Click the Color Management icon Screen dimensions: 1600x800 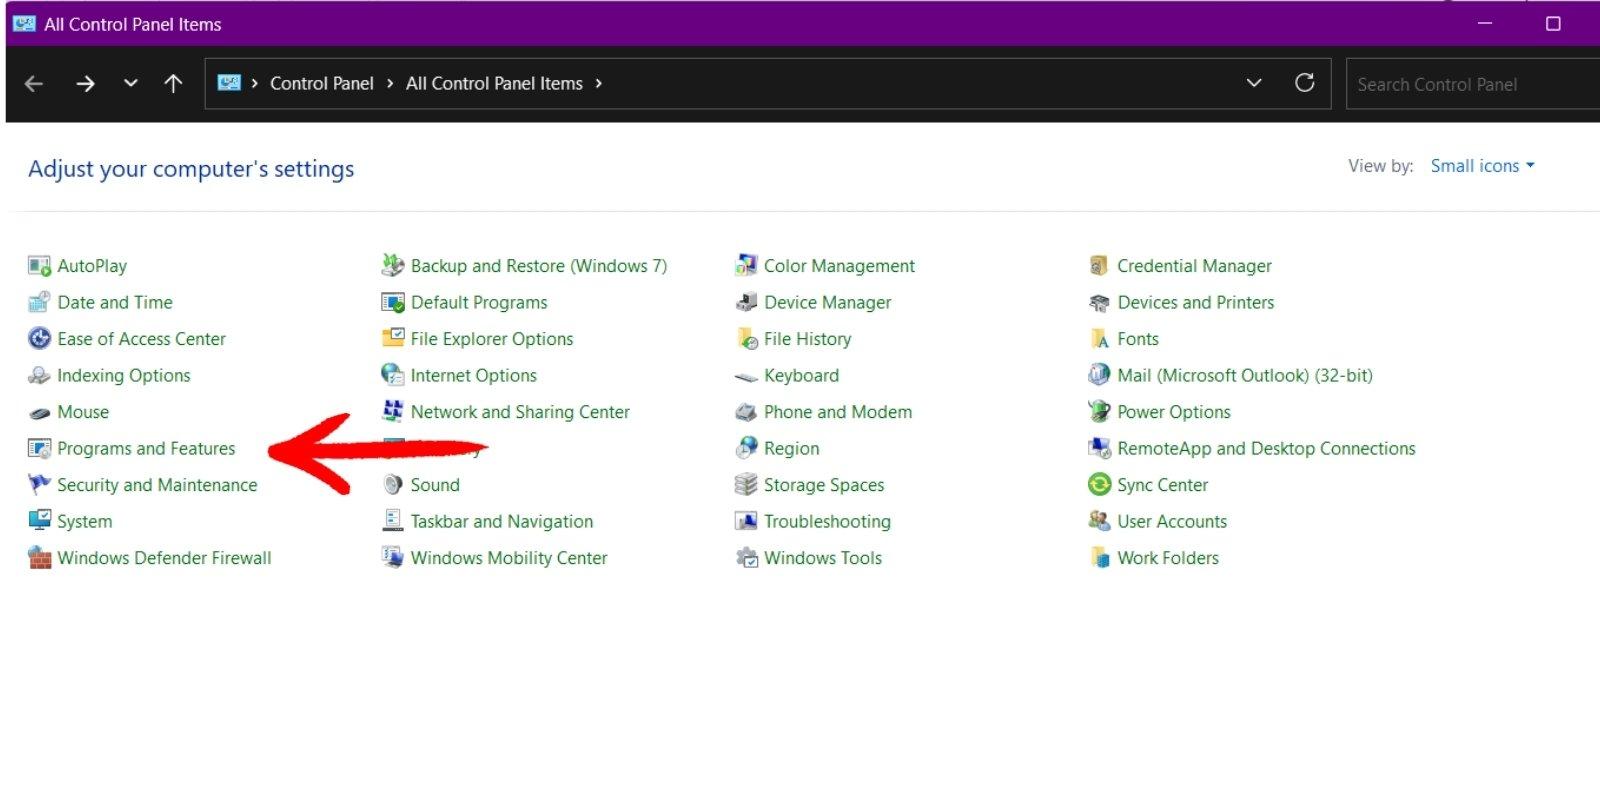[x=746, y=266]
